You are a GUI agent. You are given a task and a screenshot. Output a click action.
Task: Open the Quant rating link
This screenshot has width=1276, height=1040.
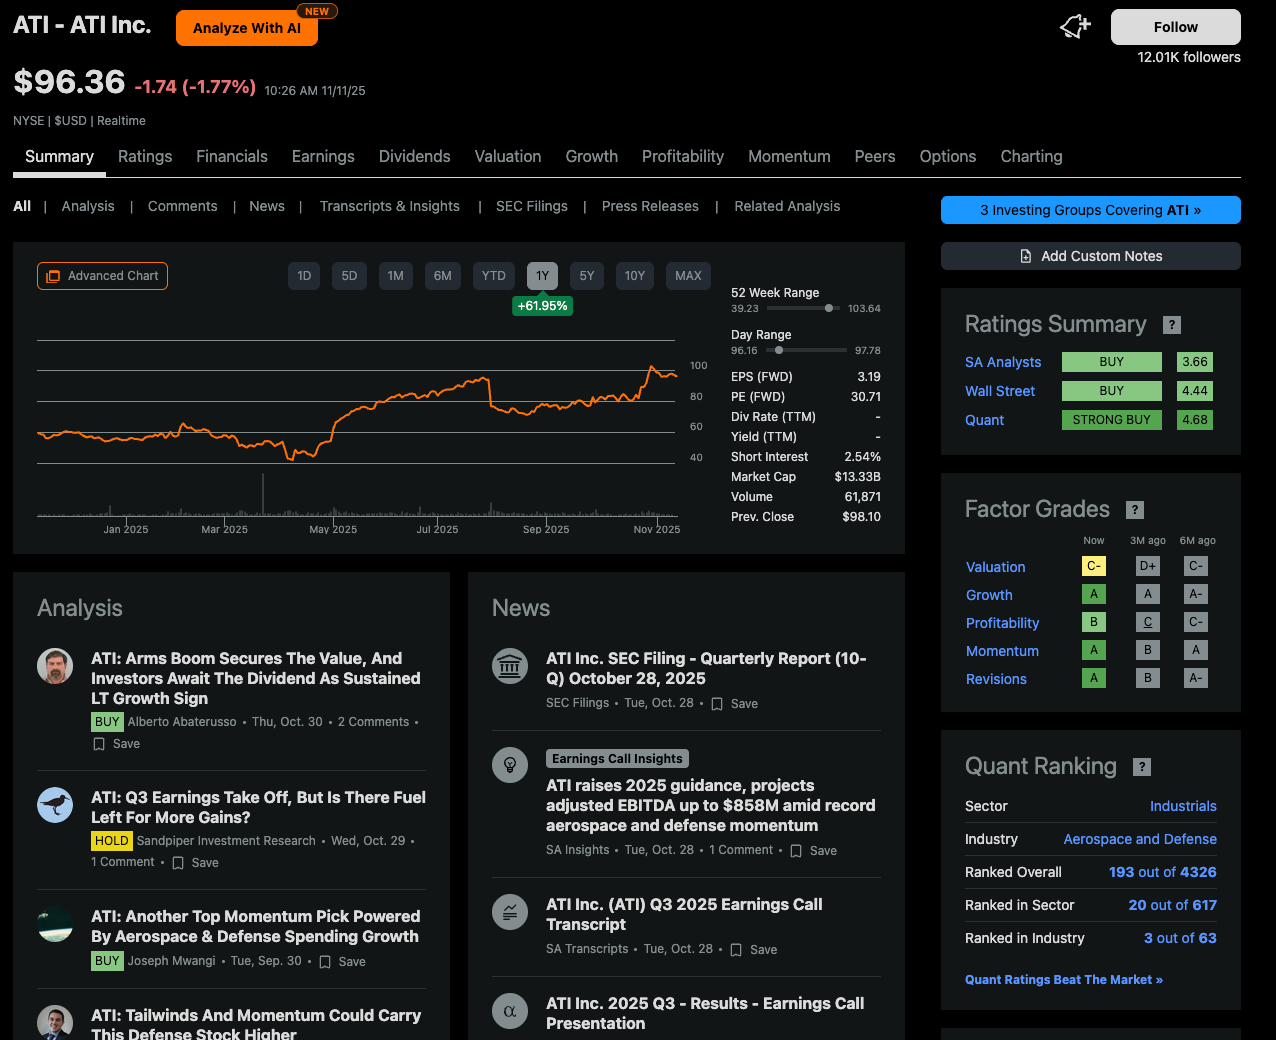click(x=984, y=420)
